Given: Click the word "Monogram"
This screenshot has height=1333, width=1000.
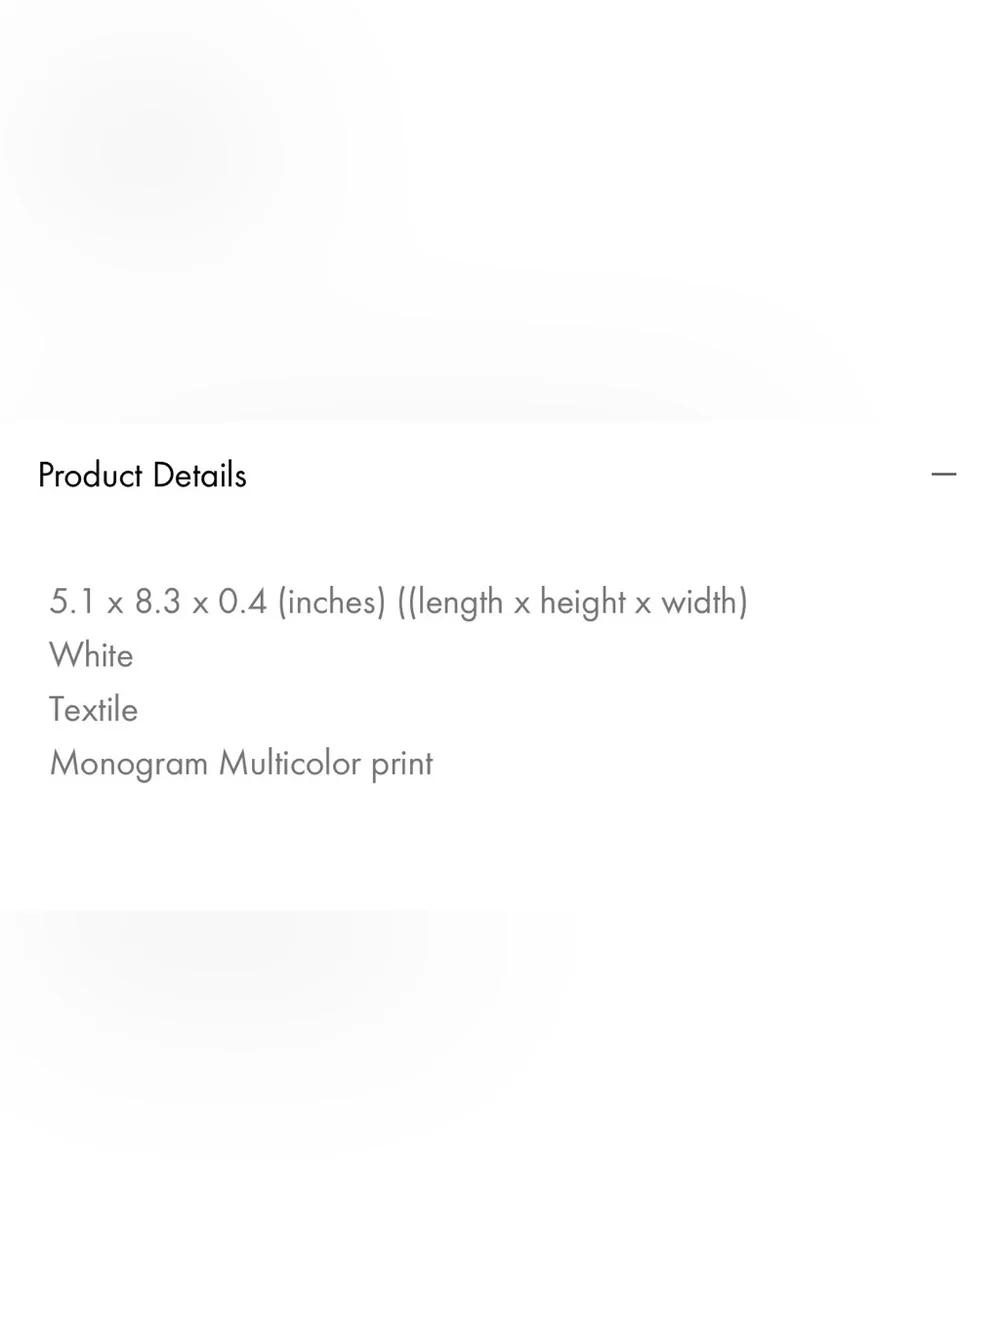Looking at the screenshot, I should (129, 764).
